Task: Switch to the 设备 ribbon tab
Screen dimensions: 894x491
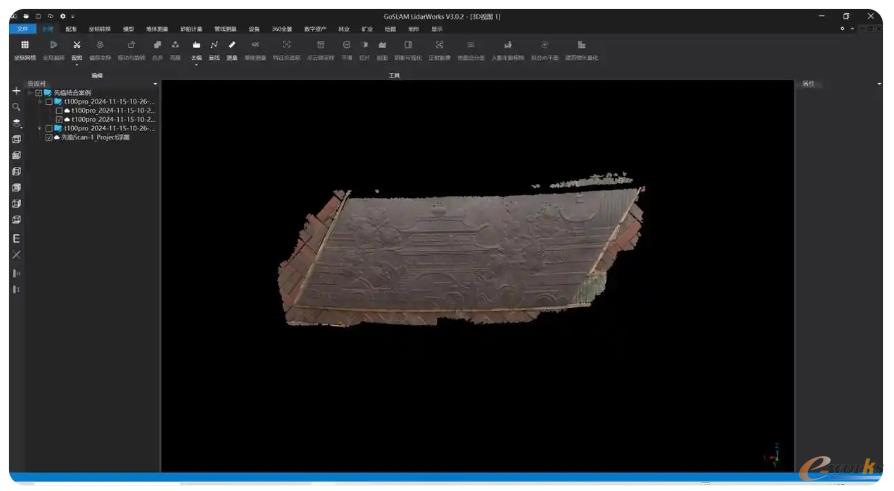Action: pyautogui.click(x=254, y=29)
